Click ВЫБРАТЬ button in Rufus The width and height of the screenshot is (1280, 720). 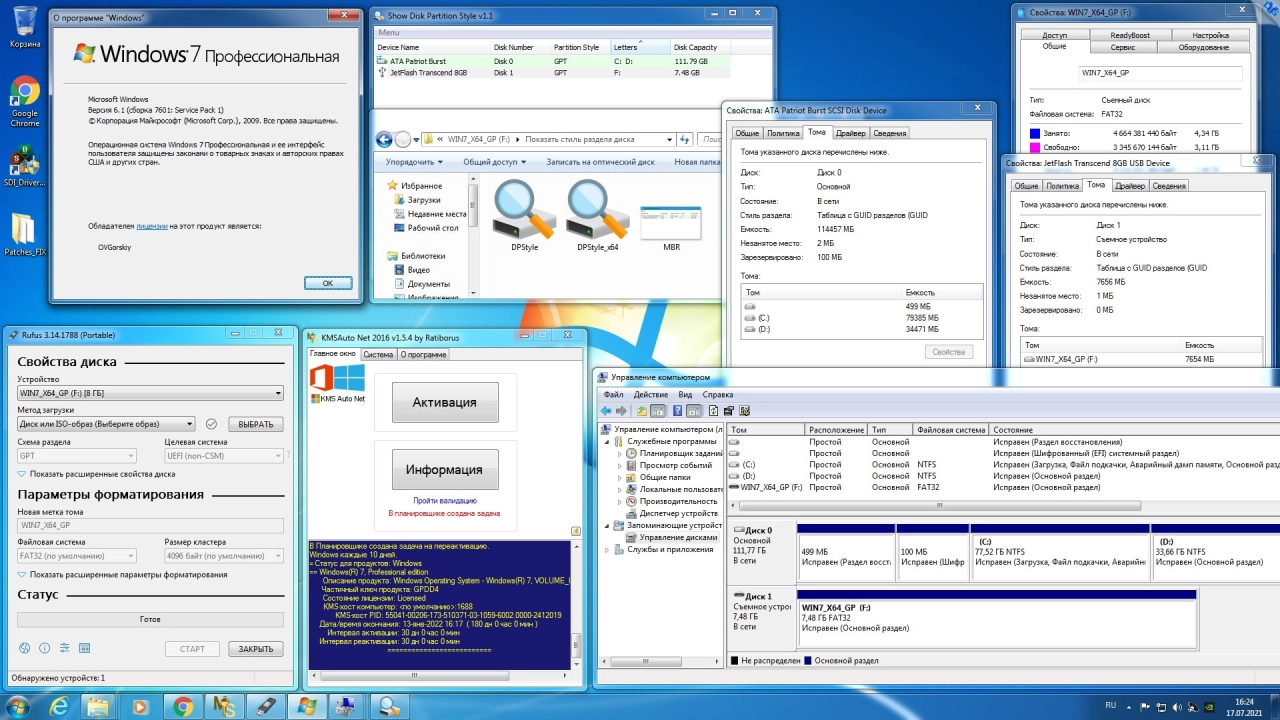pos(256,424)
